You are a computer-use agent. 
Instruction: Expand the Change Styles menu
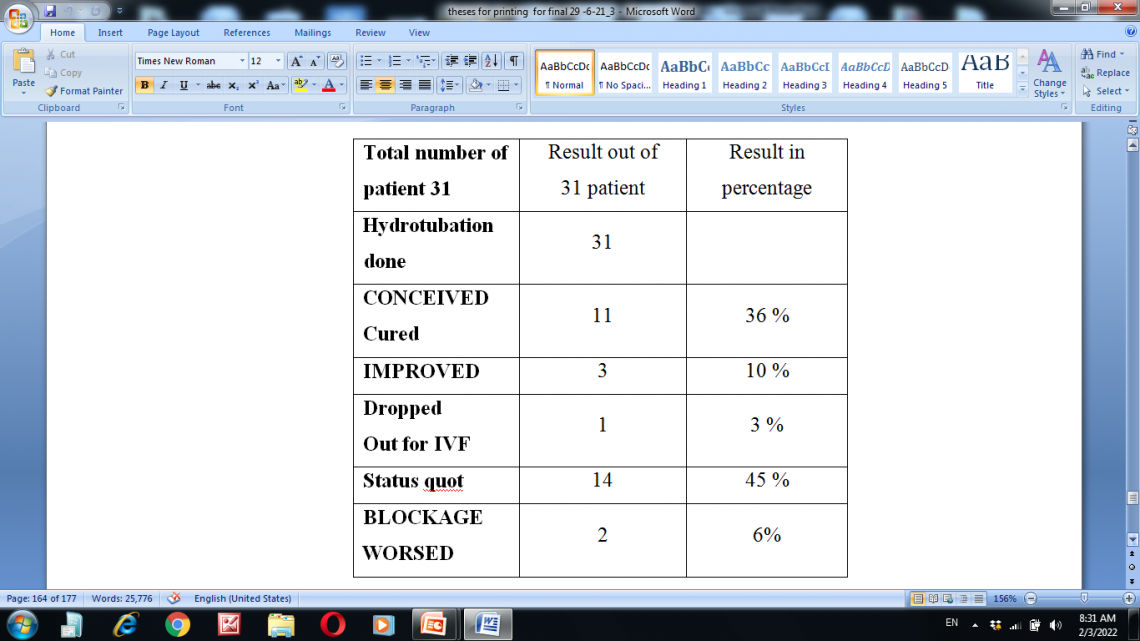point(1049,80)
